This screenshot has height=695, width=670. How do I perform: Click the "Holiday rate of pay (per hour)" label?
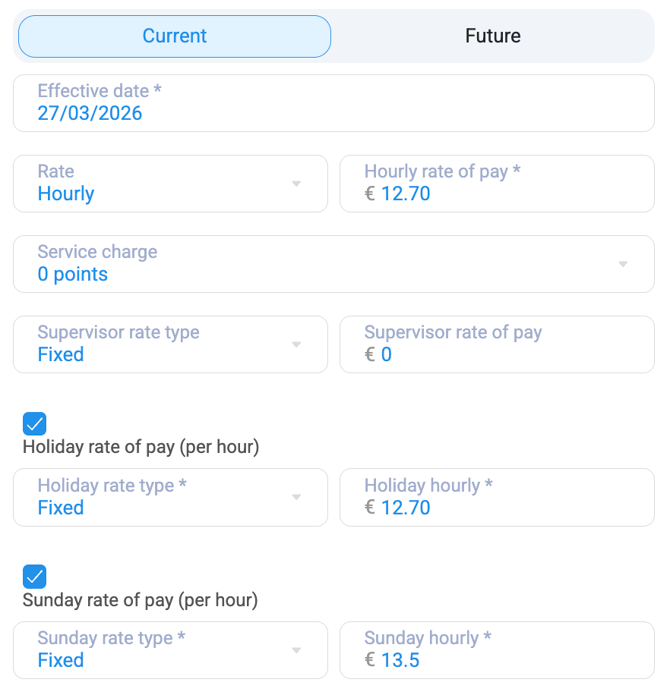pyautogui.click(x=141, y=447)
